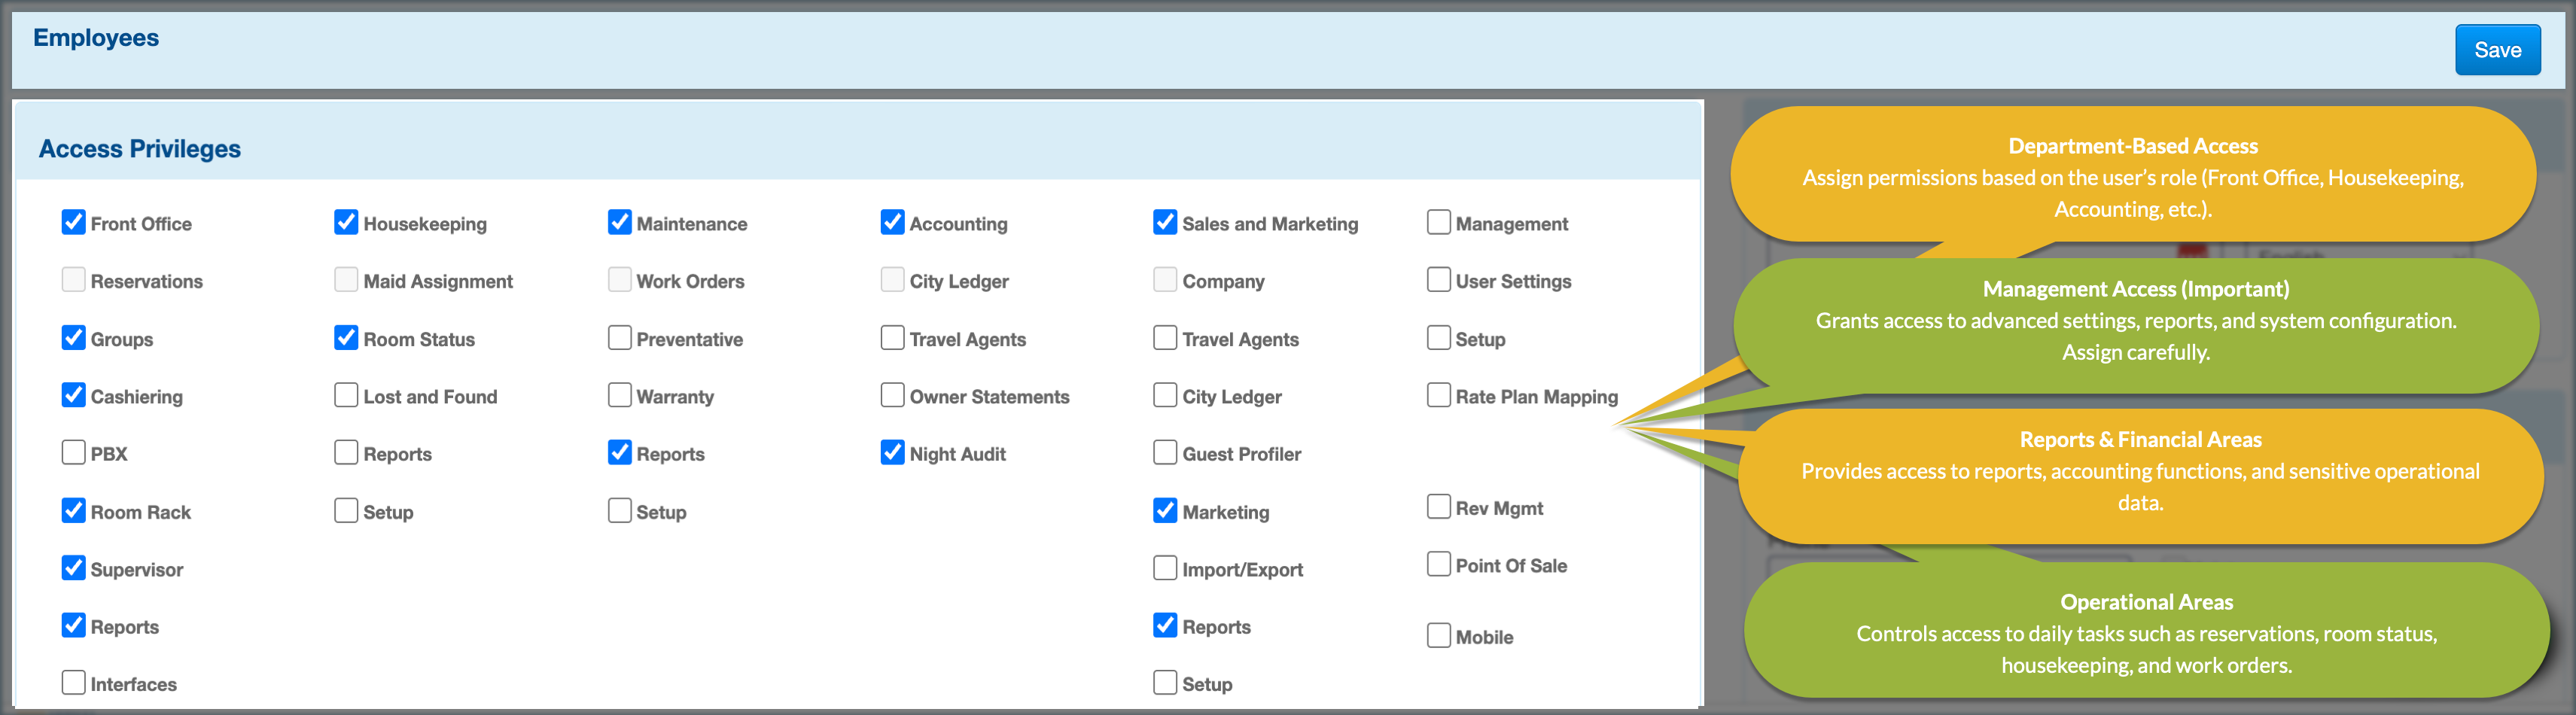Image resolution: width=2576 pixels, height=715 pixels.
Task: Enable the Management checkbox
Action: click(x=1438, y=222)
